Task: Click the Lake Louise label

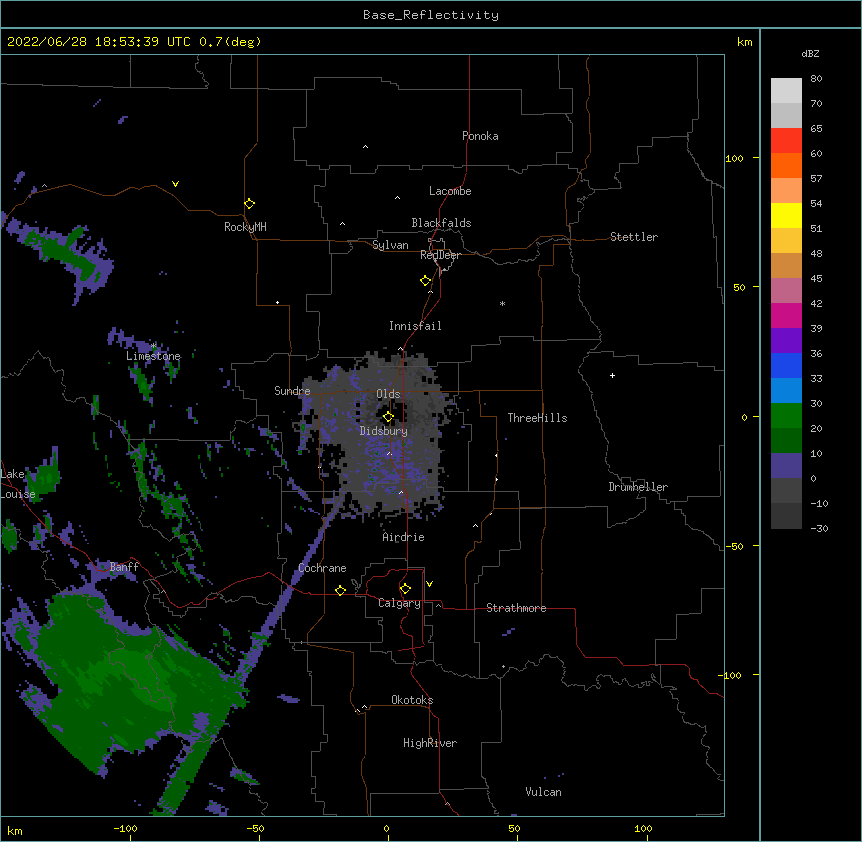Action: point(18,484)
